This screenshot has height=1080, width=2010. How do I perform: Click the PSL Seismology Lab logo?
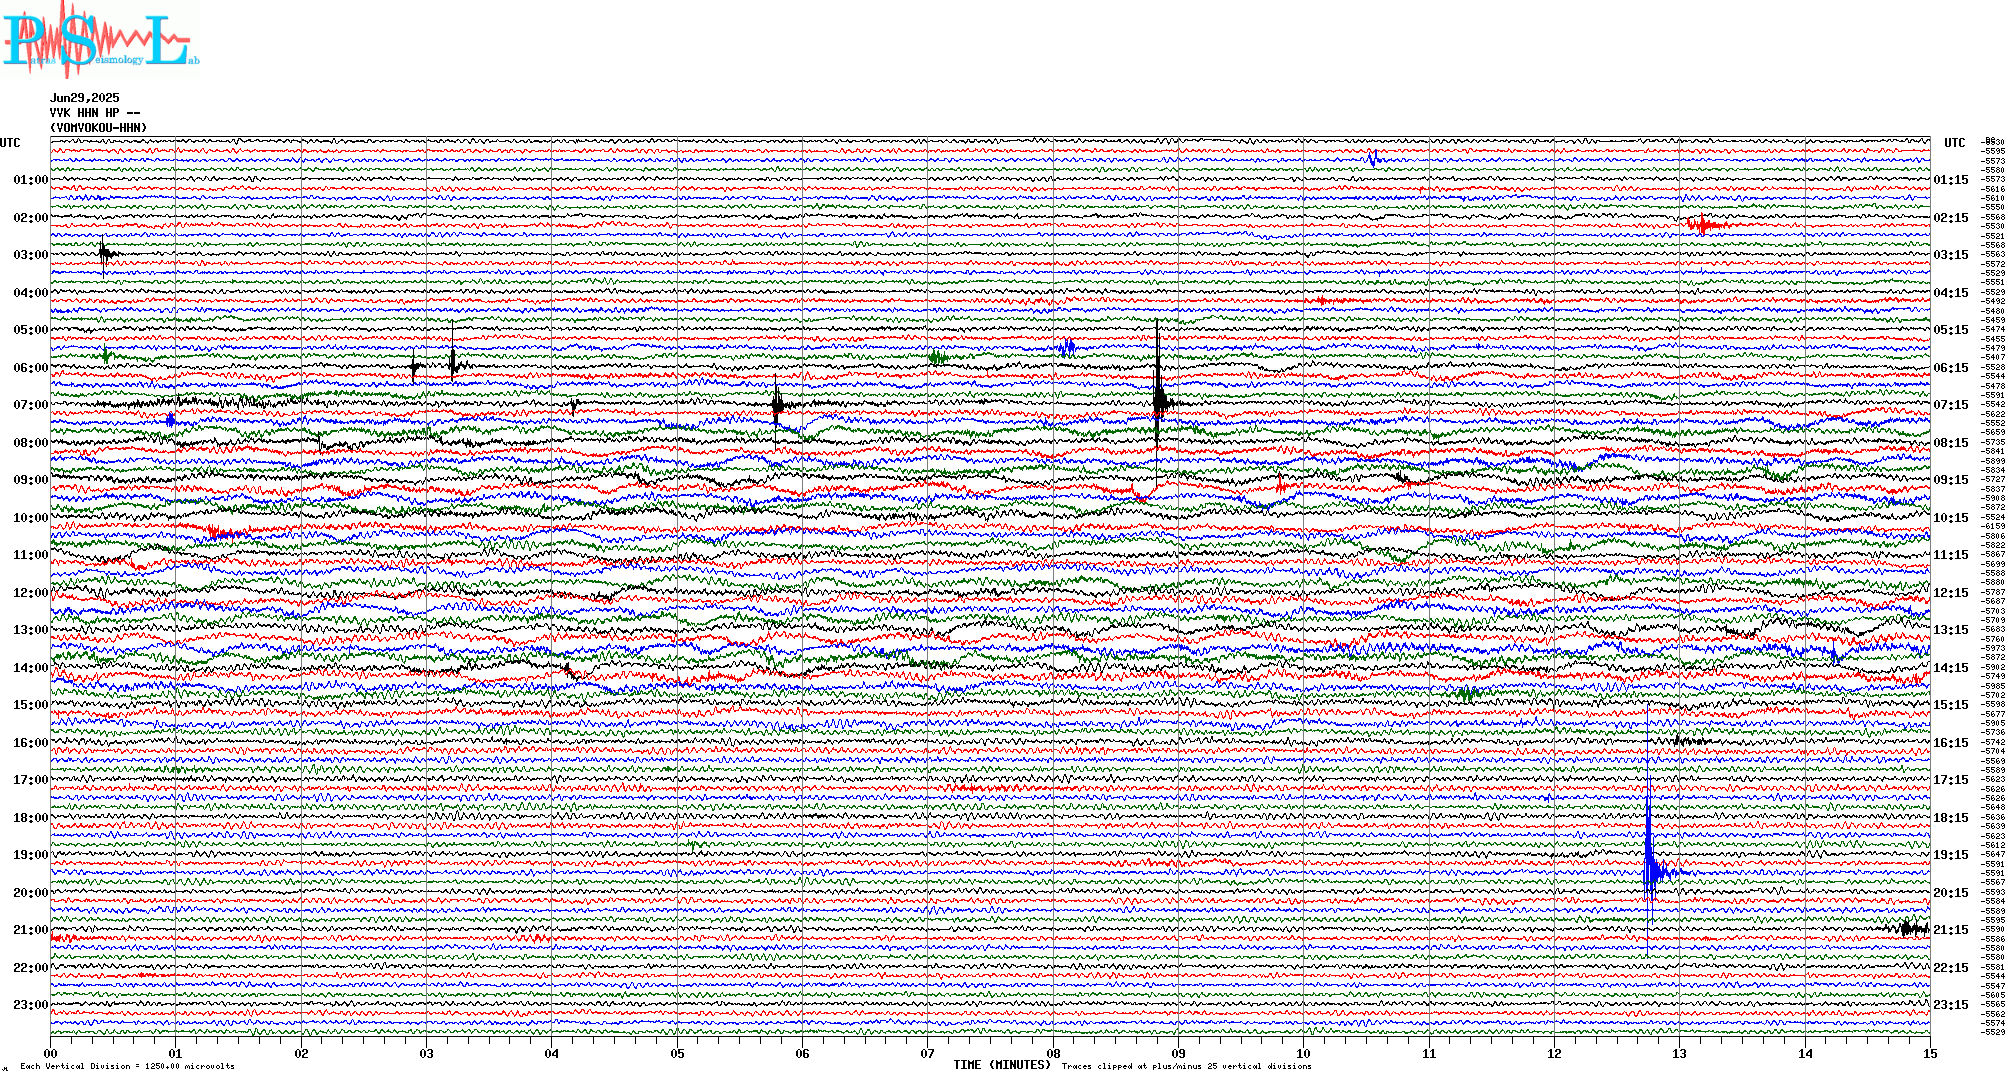coord(100,38)
